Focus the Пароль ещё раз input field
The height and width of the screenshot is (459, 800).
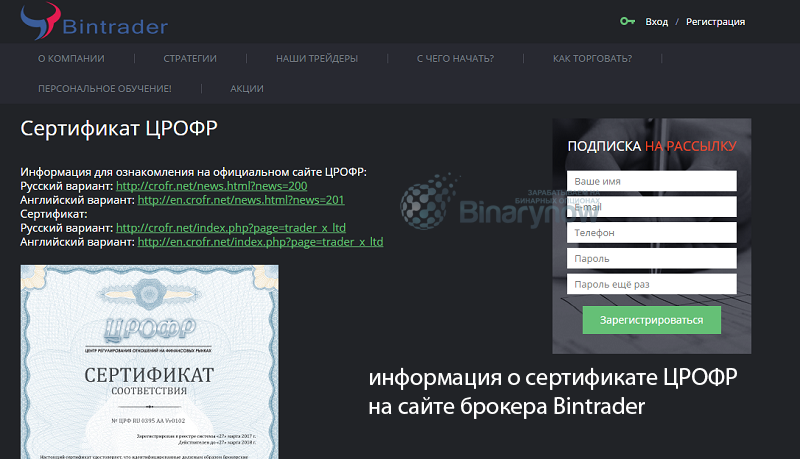pos(652,284)
